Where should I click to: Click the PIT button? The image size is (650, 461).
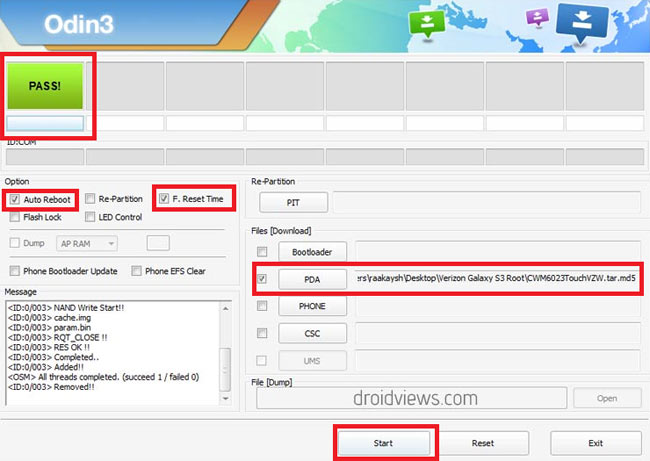(293, 203)
